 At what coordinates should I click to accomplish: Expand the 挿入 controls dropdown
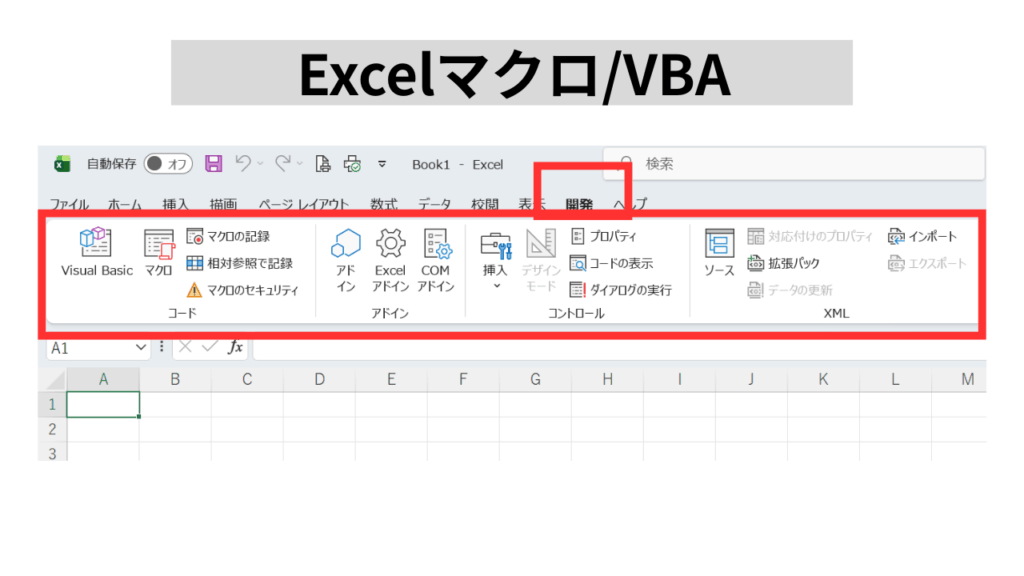[x=496, y=285]
